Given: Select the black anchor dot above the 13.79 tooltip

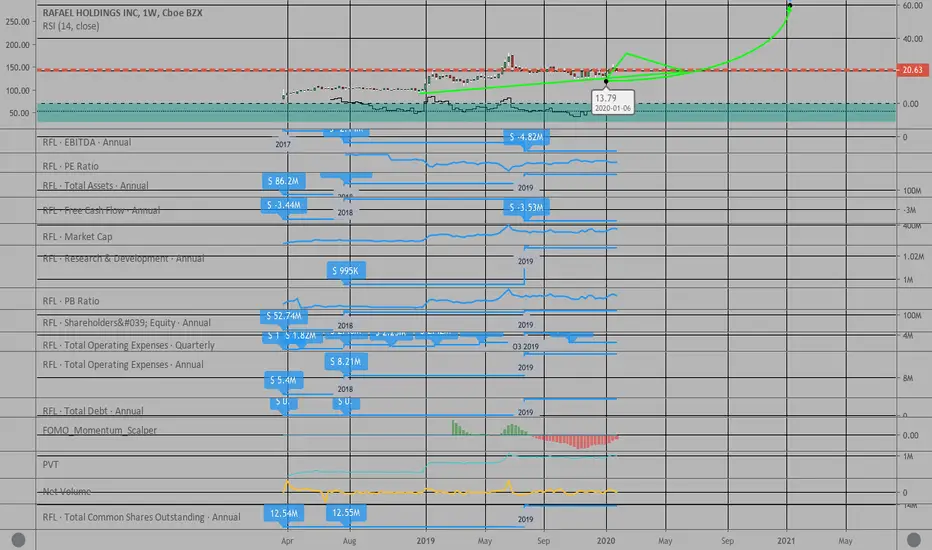Looking at the screenshot, I should 606,81.
